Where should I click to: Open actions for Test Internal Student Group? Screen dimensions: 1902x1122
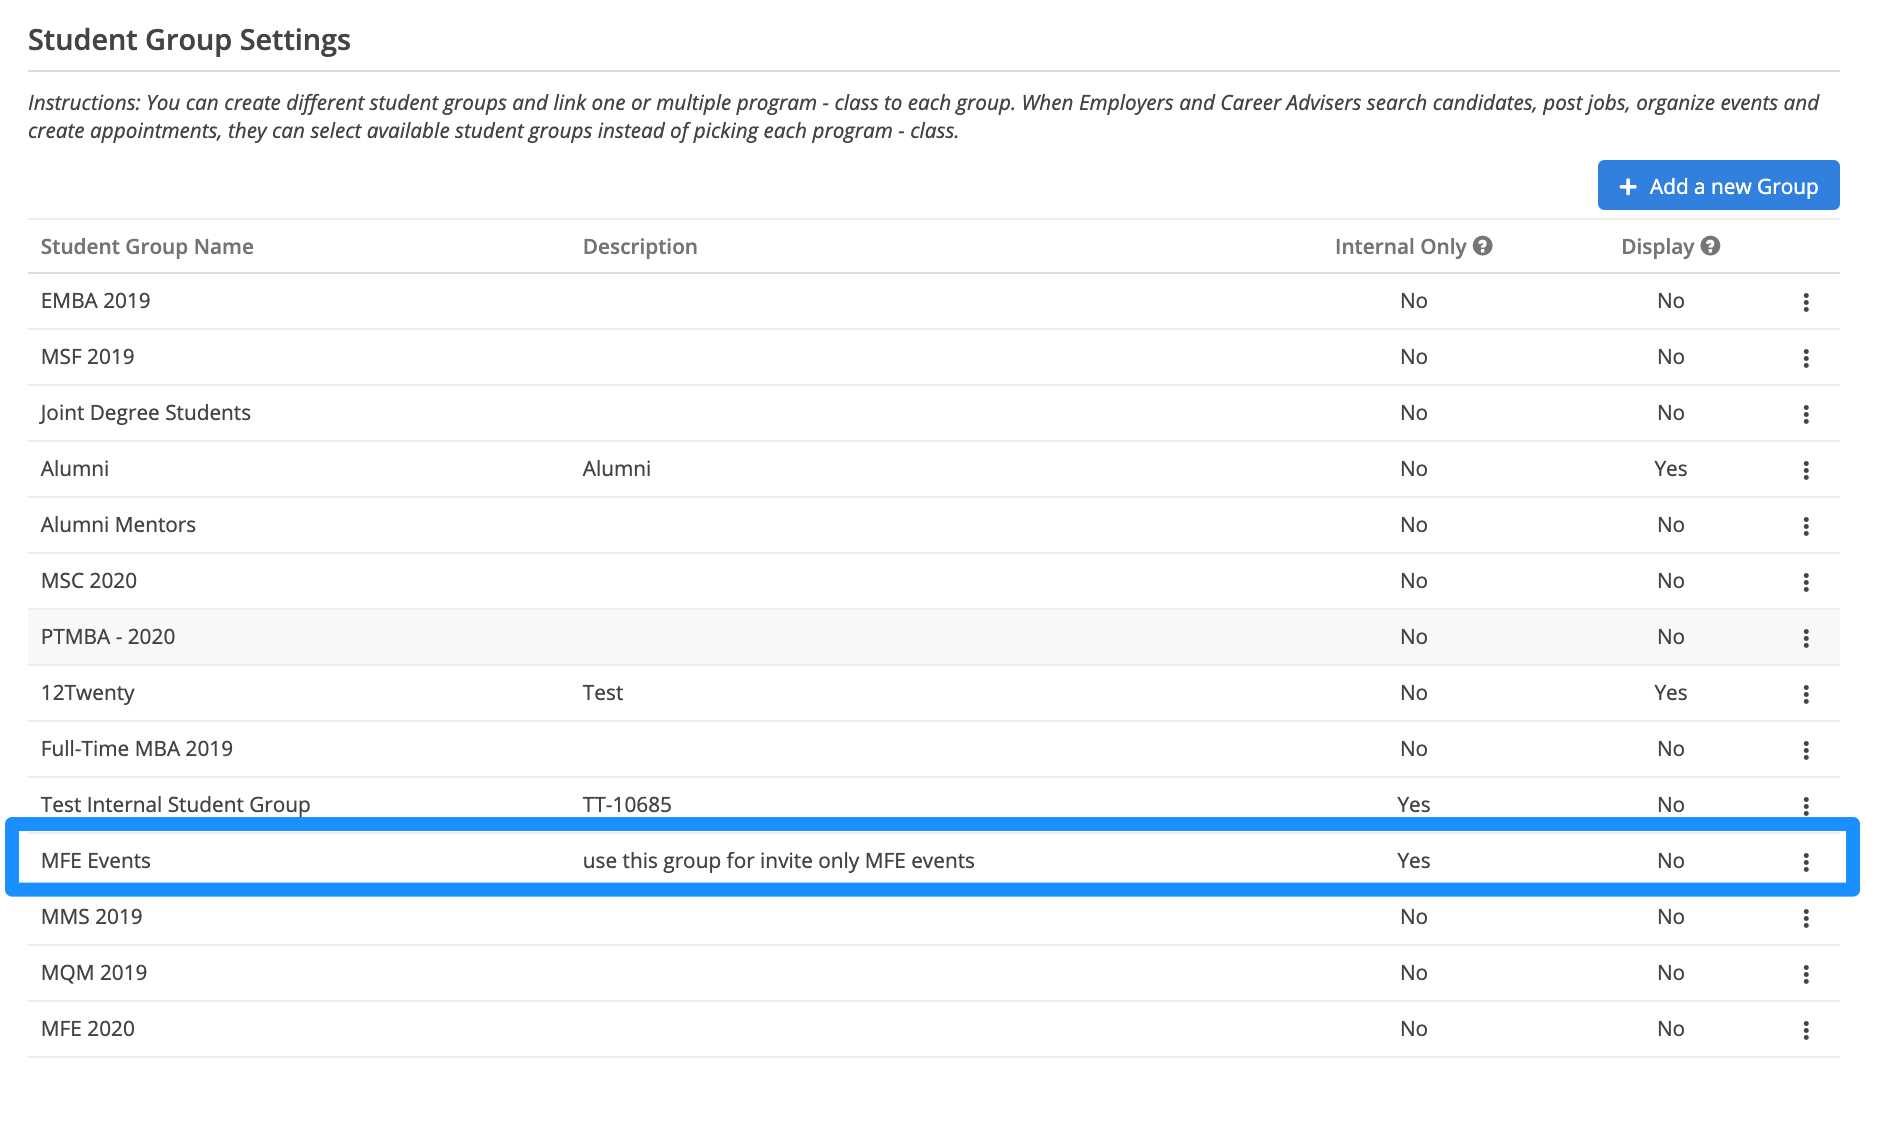[x=1806, y=805]
